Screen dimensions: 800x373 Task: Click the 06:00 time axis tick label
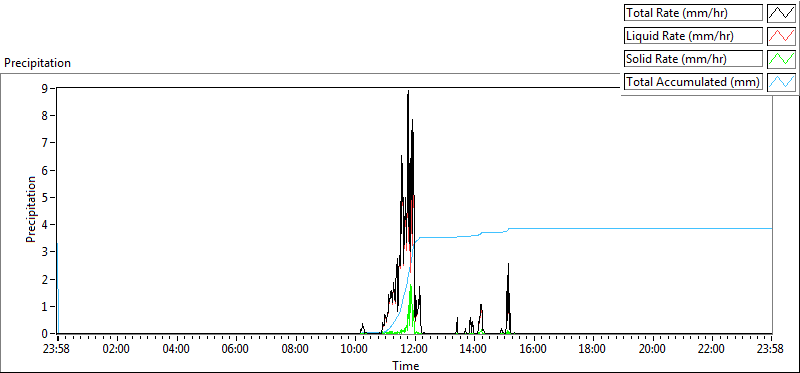(236, 350)
